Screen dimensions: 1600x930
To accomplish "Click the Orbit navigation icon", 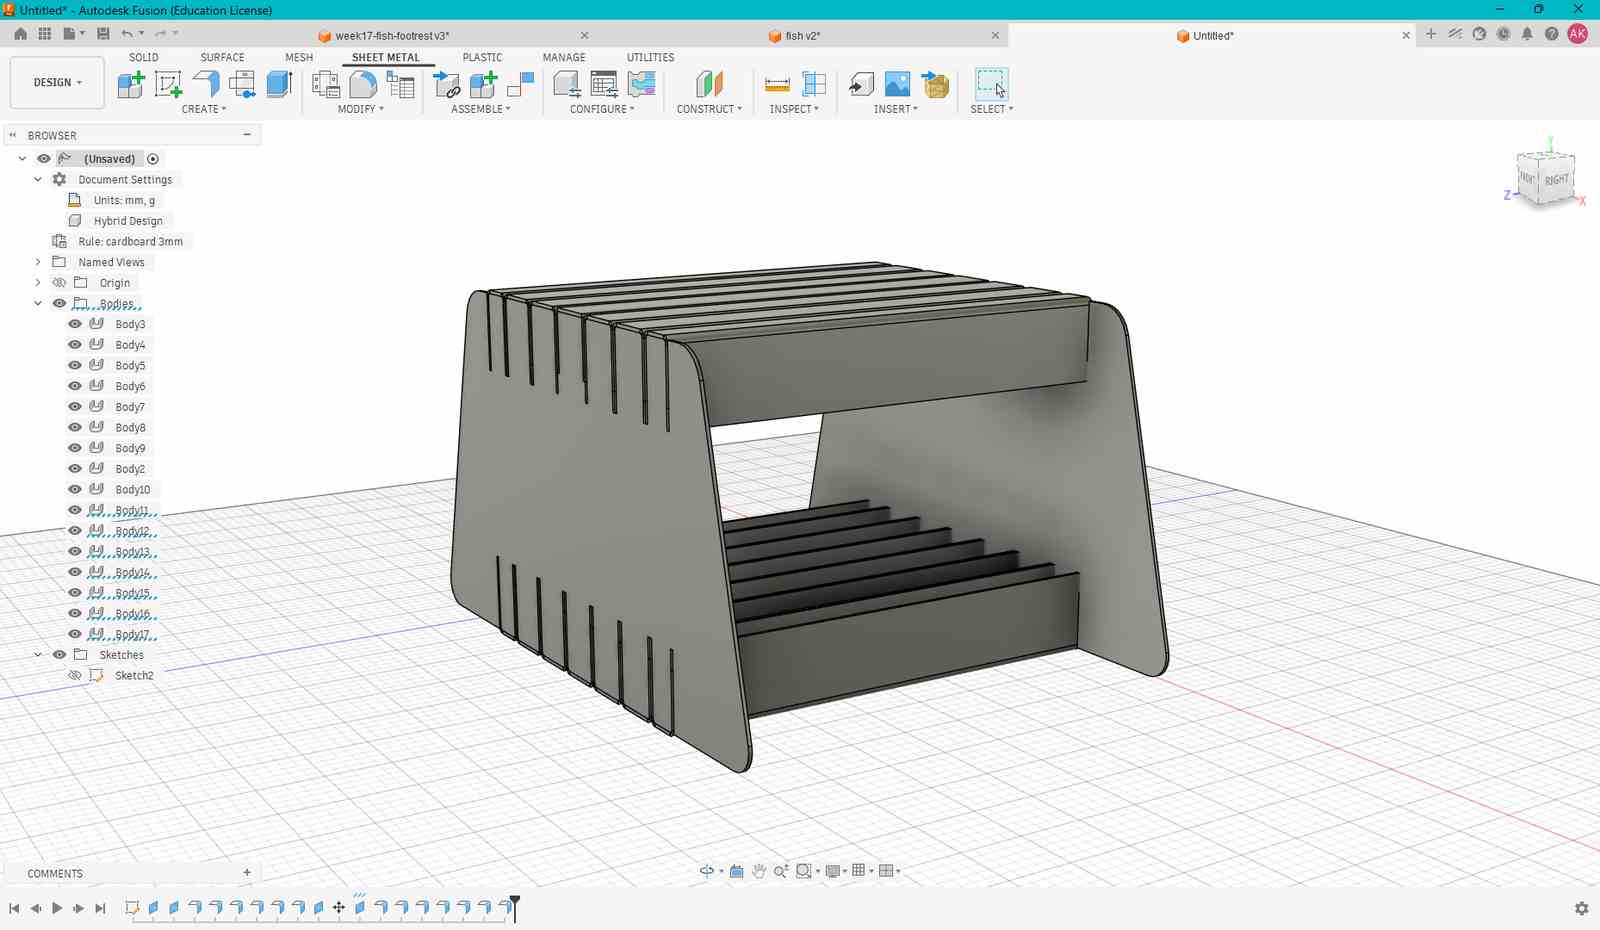I will point(706,871).
